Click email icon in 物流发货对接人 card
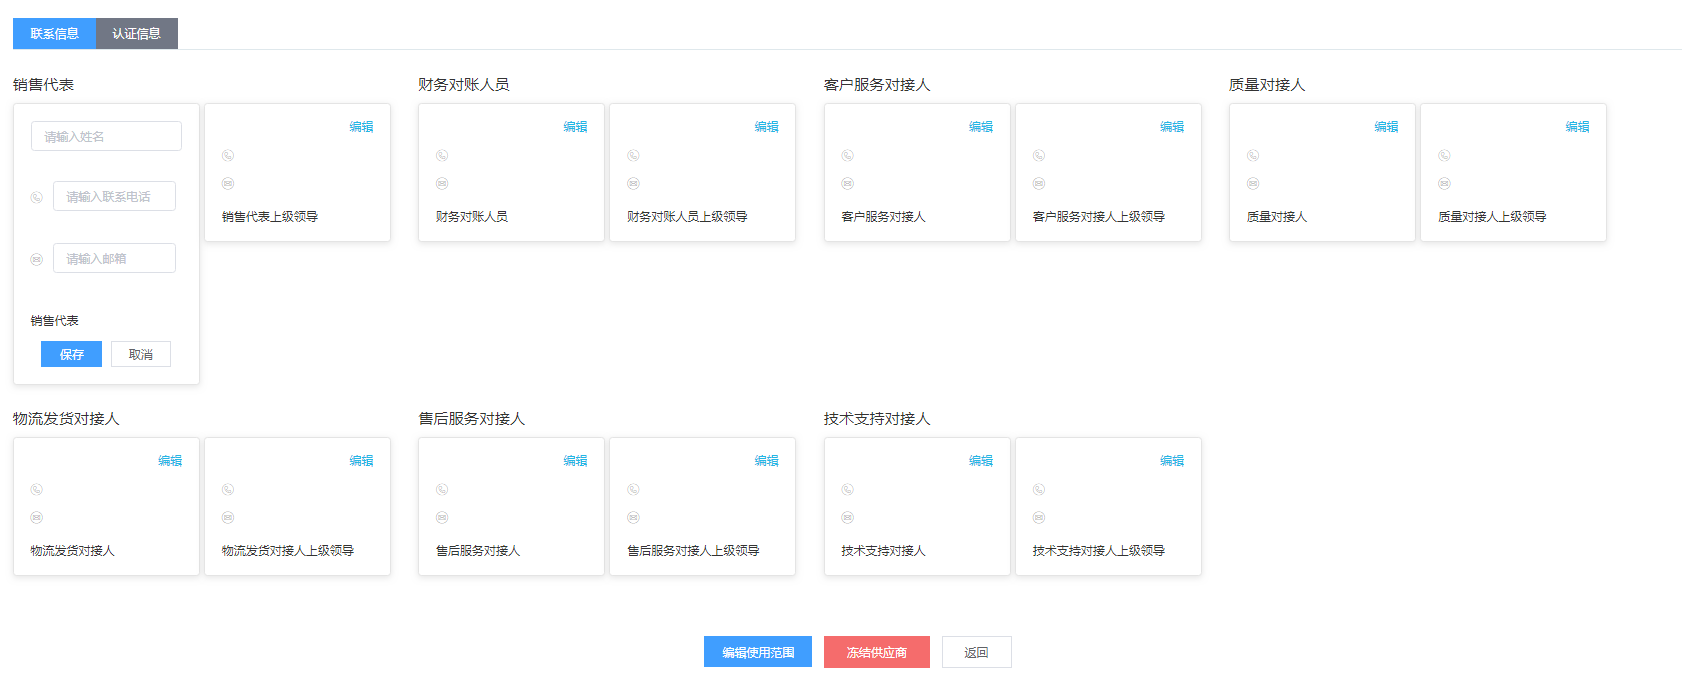Viewport: 1682px width, 682px height. (37, 517)
